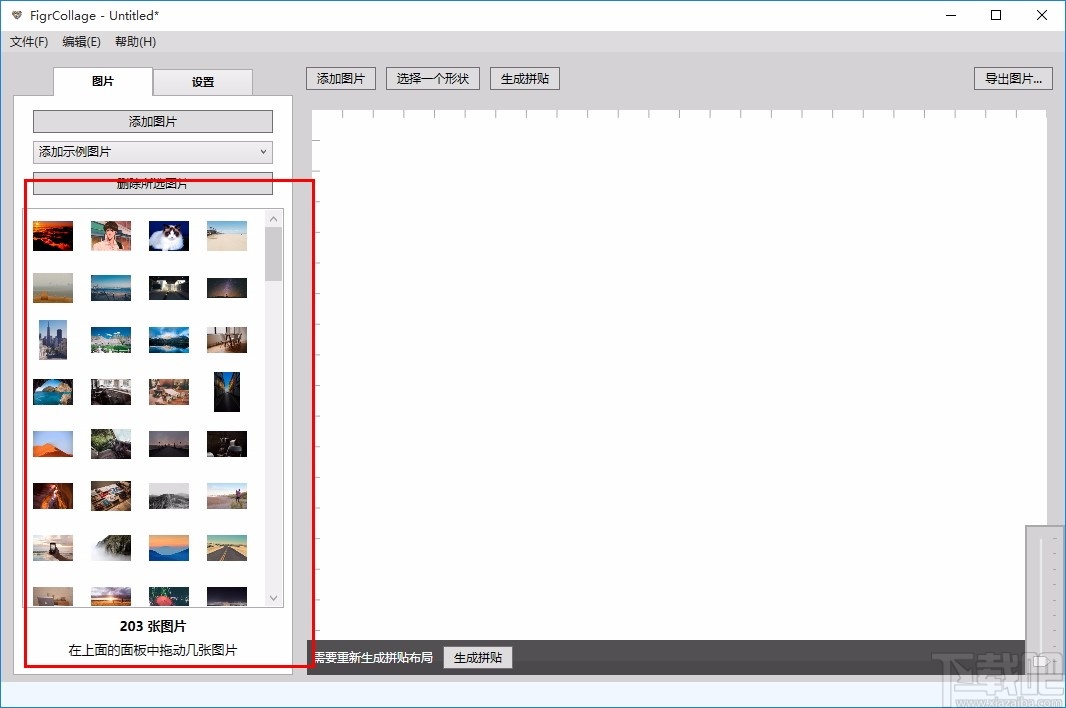
Task: Click the 导出图片... button
Action: [x=1013, y=78]
